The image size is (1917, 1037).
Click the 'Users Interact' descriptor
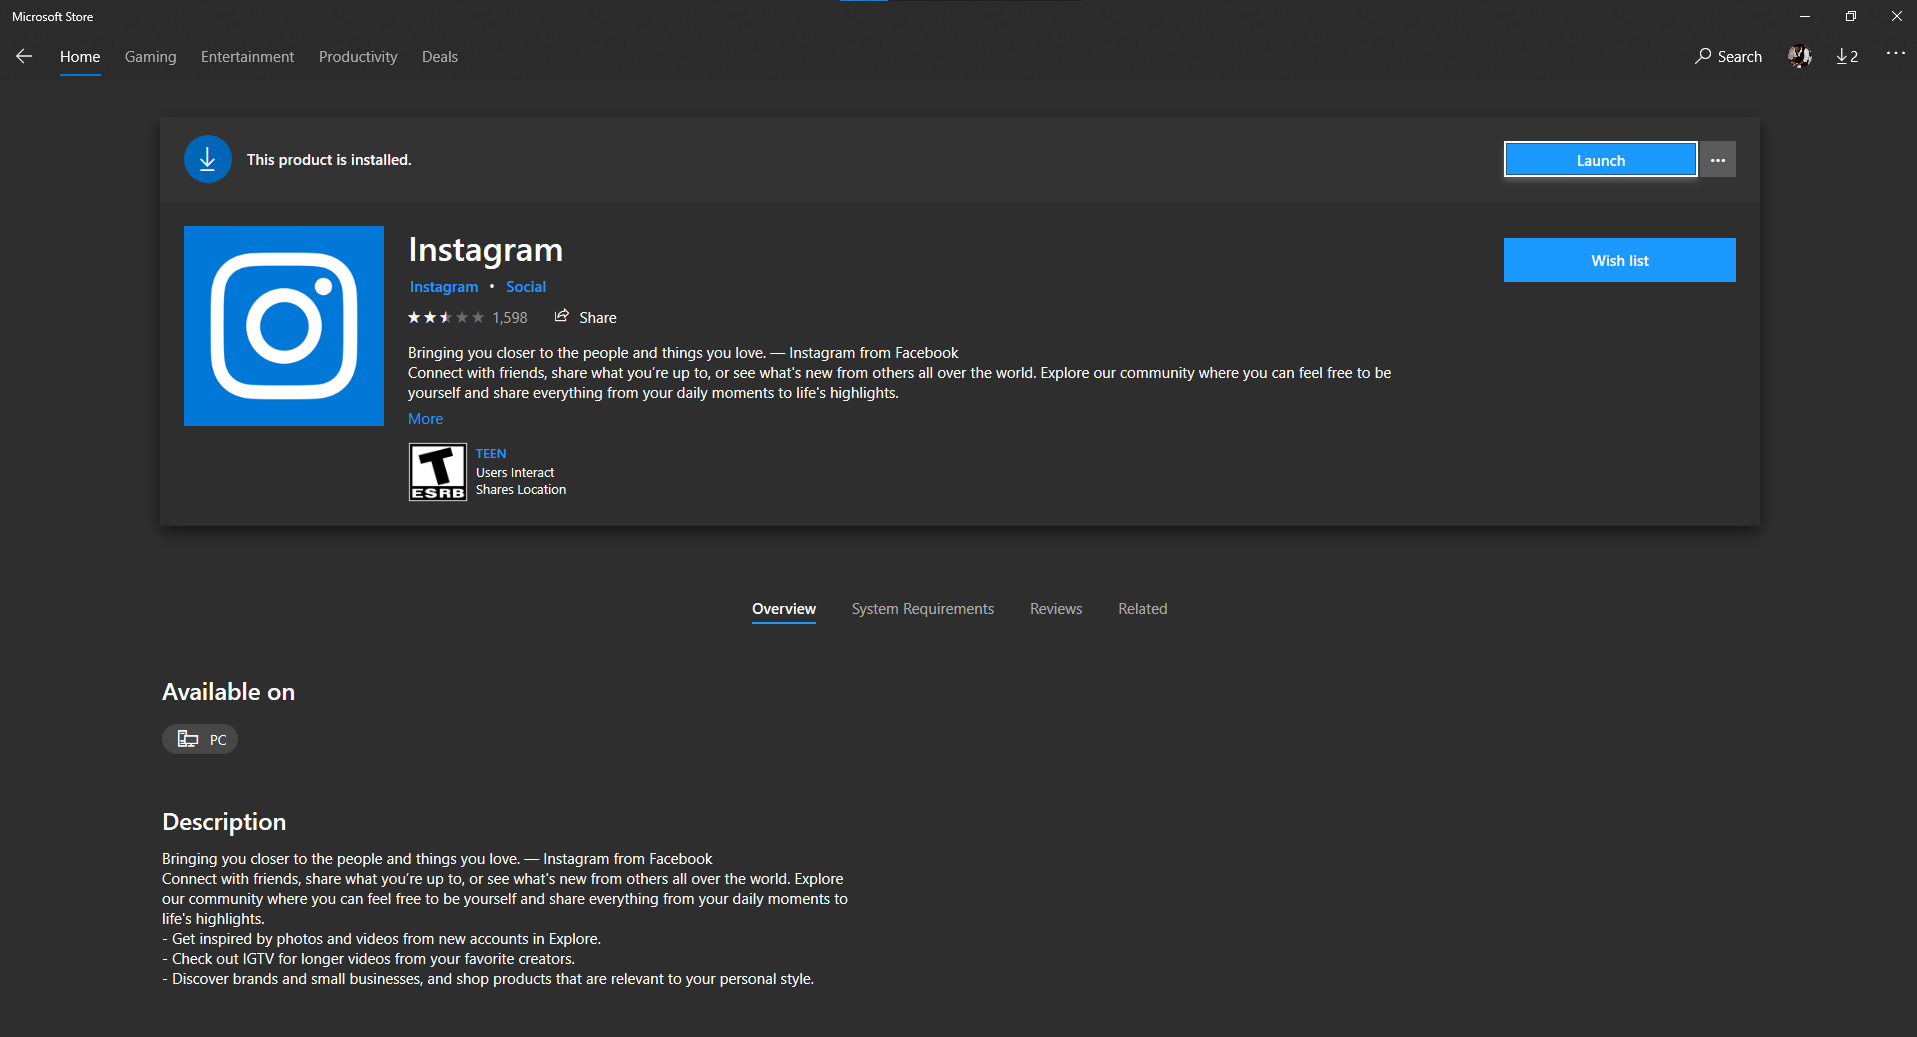[x=515, y=473]
